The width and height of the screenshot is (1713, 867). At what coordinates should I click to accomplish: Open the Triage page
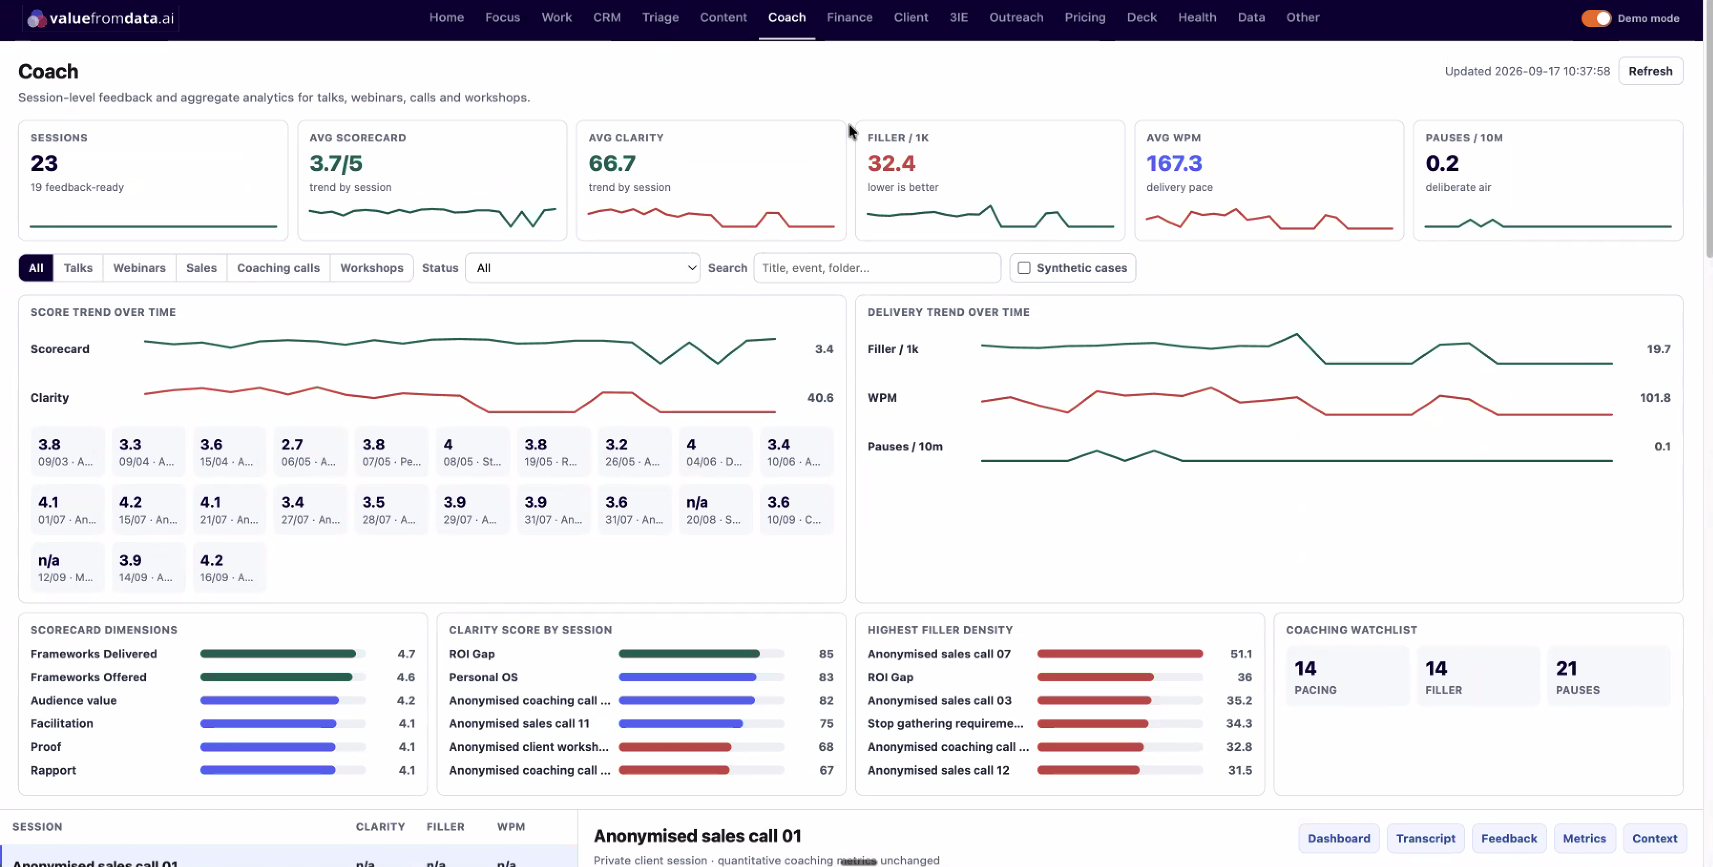661,18
